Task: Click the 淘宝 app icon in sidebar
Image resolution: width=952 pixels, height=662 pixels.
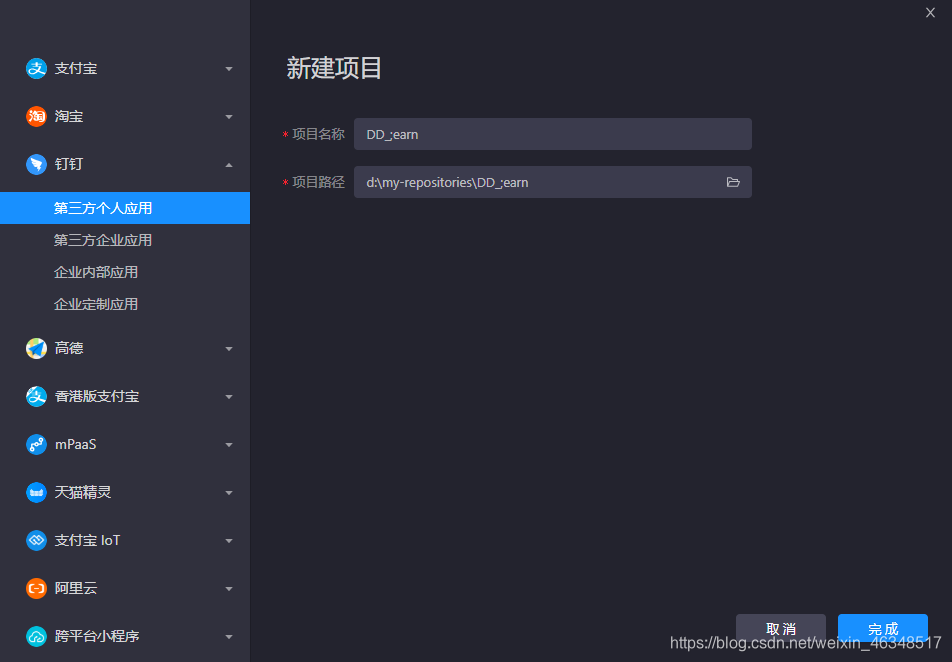Action: (x=35, y=116)
